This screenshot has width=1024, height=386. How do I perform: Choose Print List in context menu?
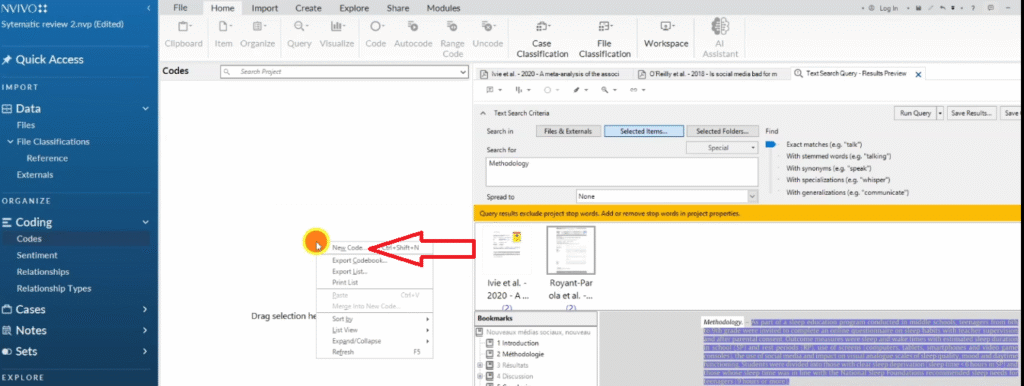pos(374,282)
